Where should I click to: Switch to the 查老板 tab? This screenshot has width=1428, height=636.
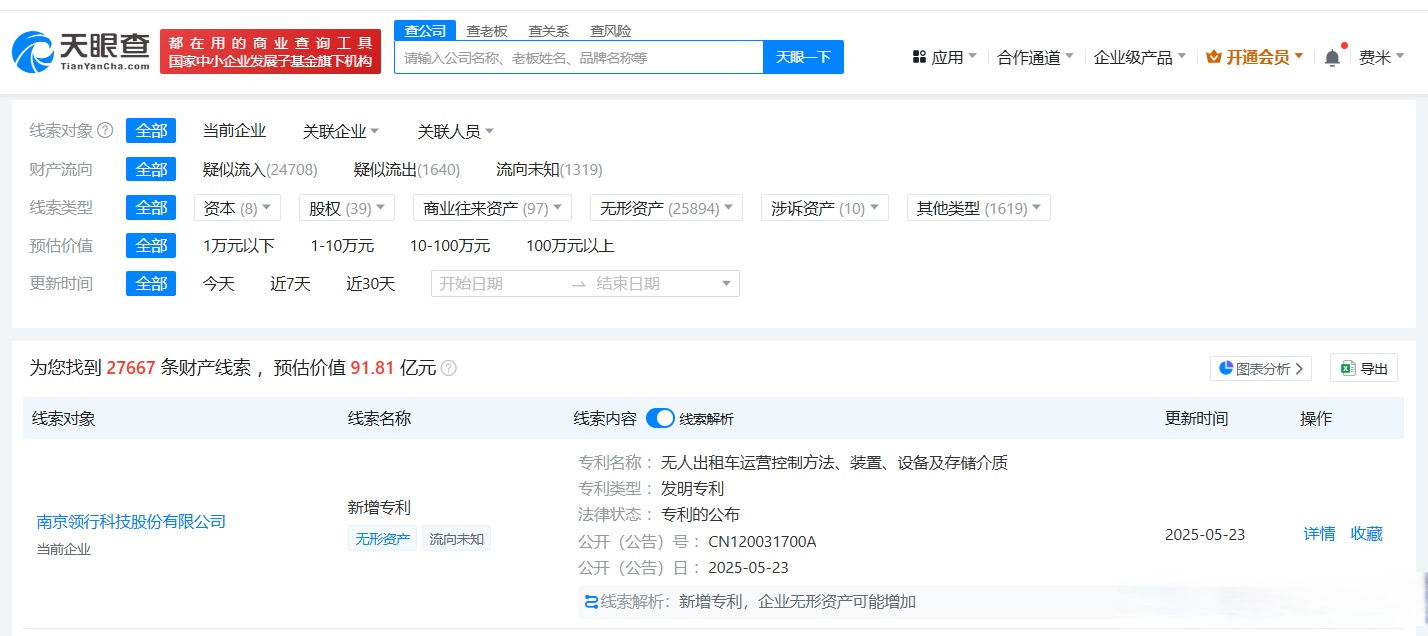485,30
